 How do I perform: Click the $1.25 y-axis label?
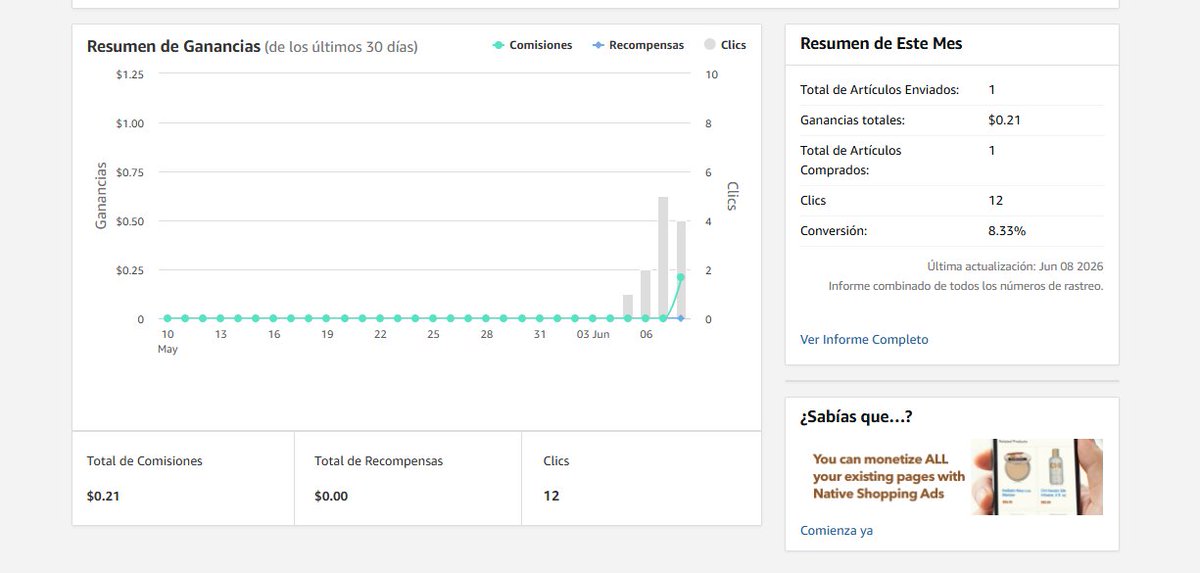130,75
